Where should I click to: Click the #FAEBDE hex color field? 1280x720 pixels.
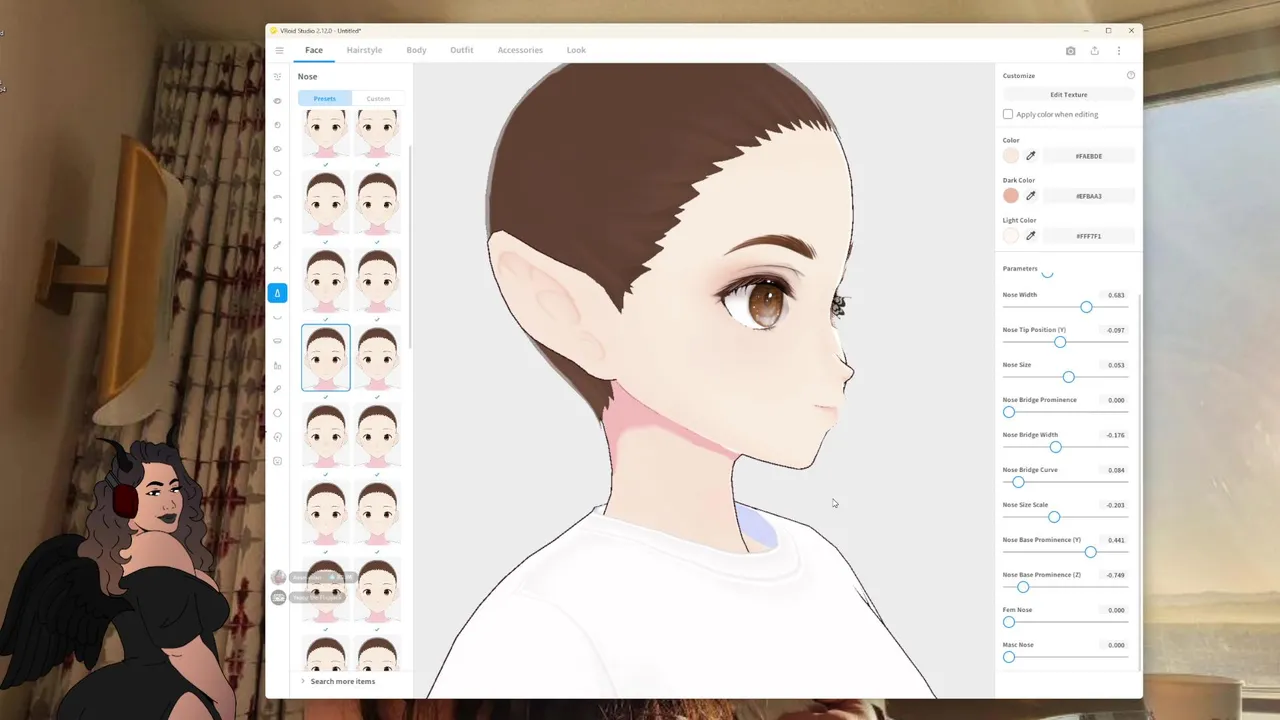1088,156
